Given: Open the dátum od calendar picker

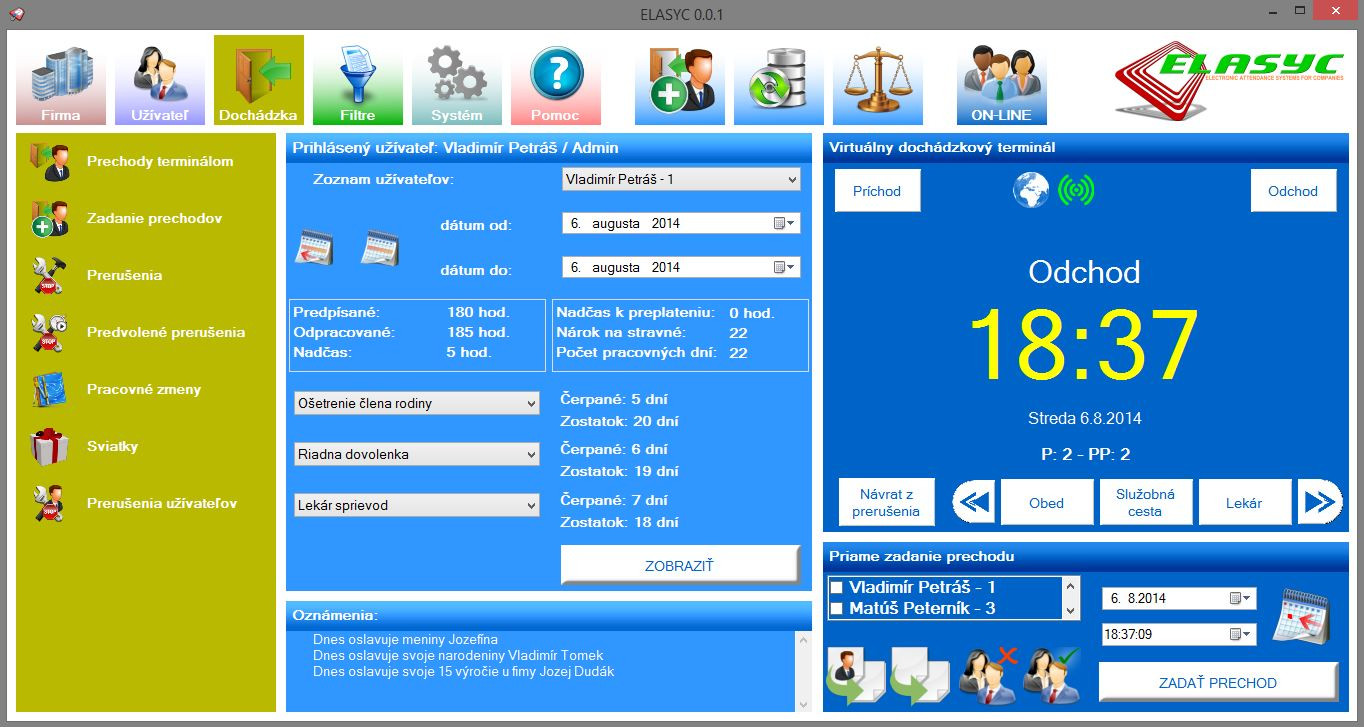Looking at the screenshot, I should pyautogui.click(x=785, y=224).
